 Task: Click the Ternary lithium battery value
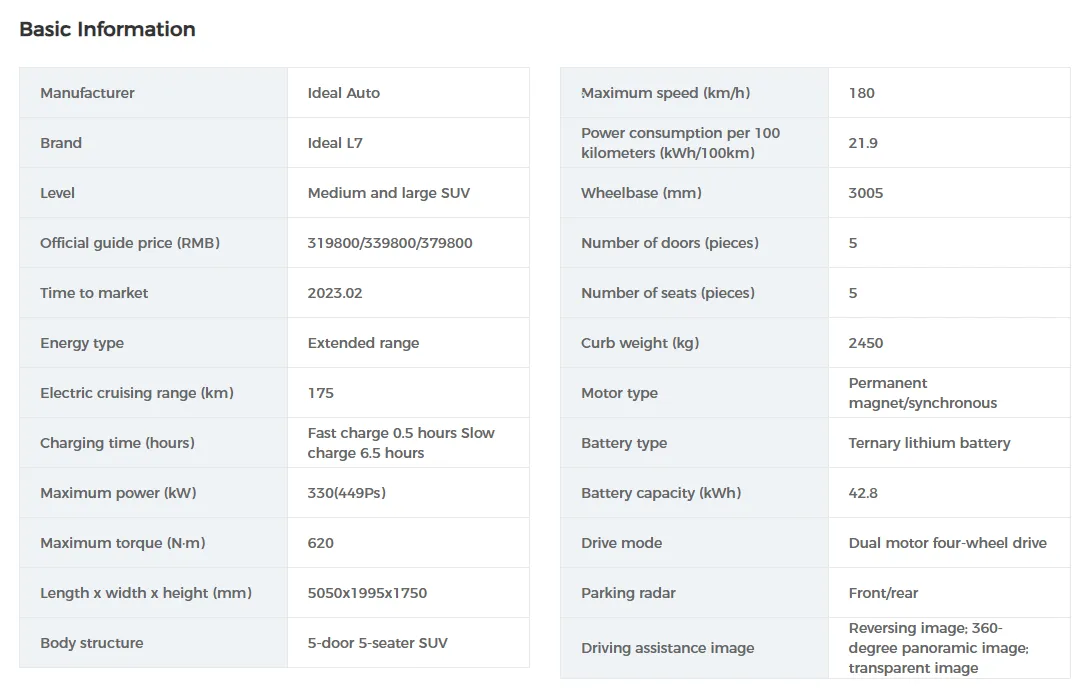click(929, 443)
